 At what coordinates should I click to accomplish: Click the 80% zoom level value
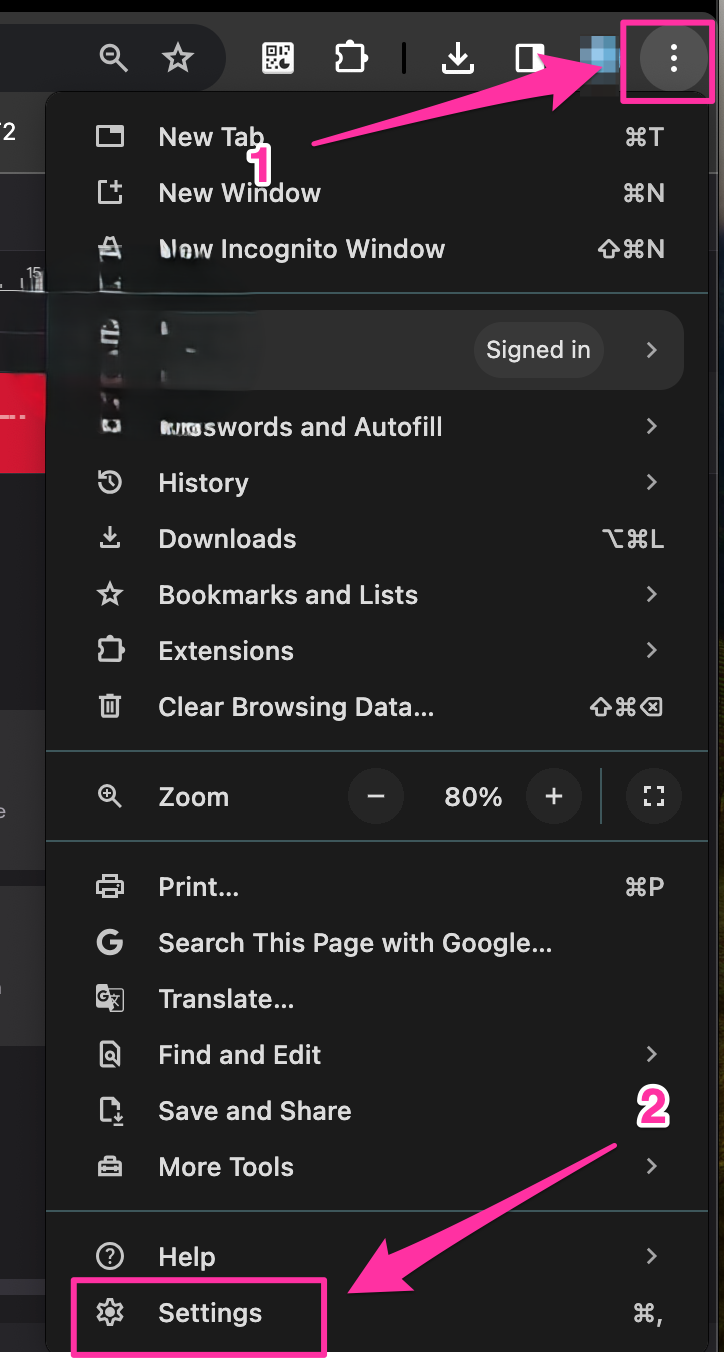pos(473,797)
